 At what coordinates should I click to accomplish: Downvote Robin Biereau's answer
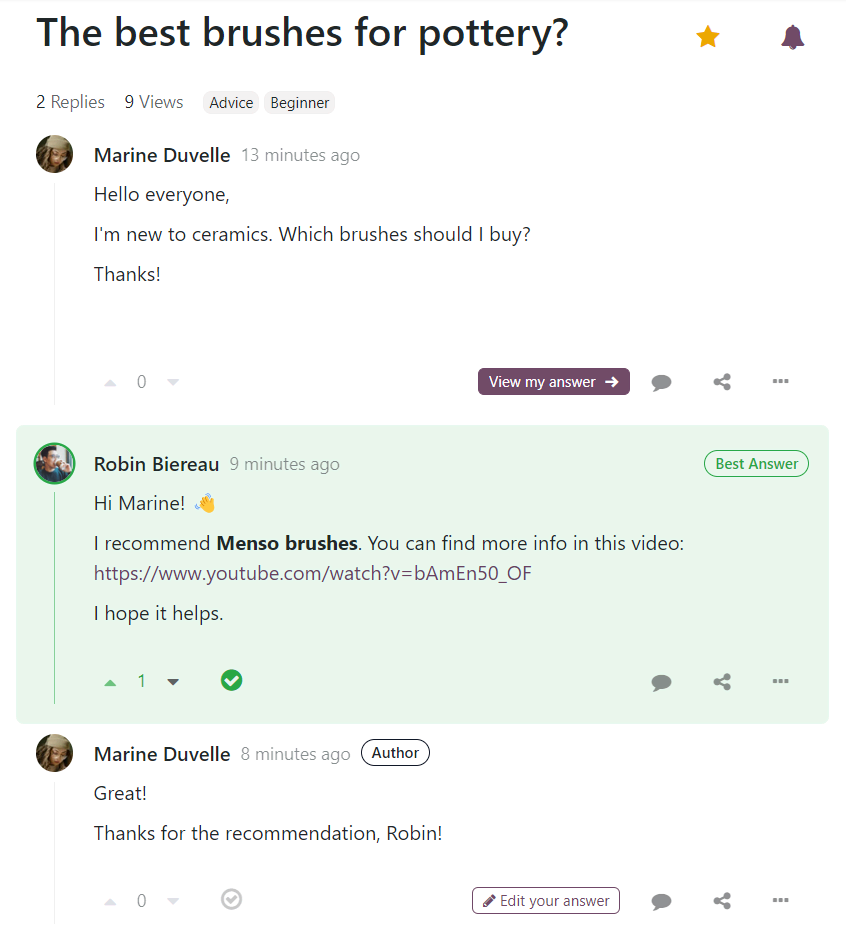click(x=173, y=682)
